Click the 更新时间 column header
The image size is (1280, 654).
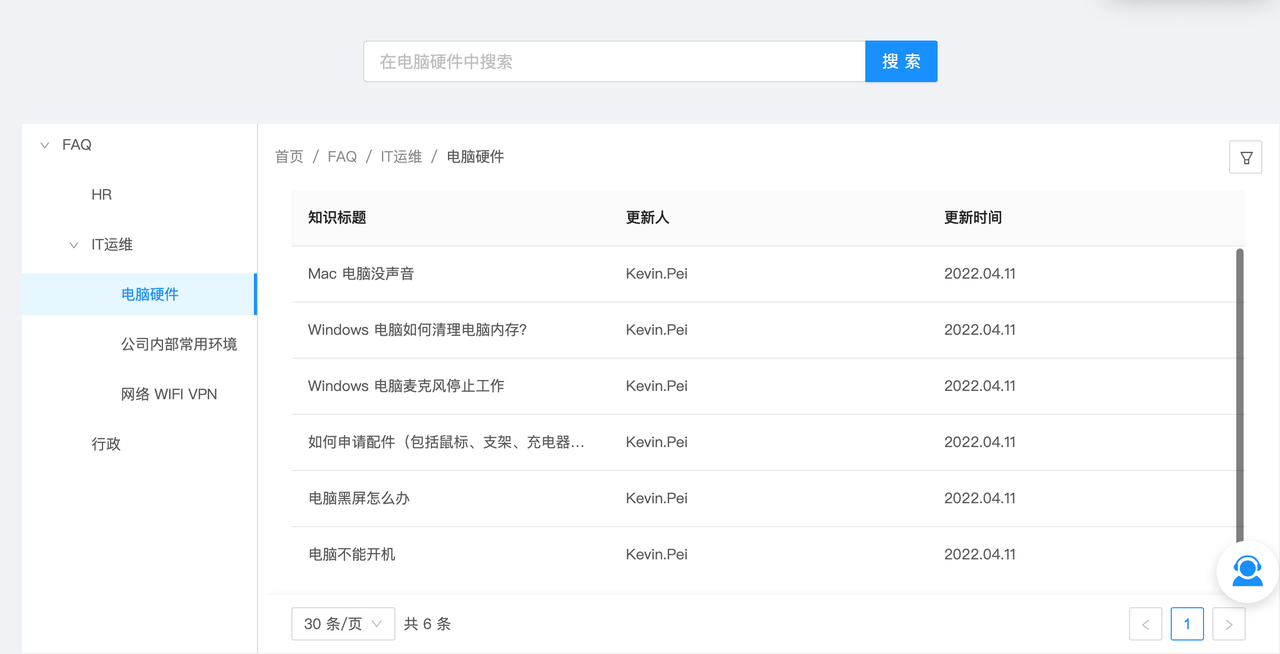(x=973, y=218)
